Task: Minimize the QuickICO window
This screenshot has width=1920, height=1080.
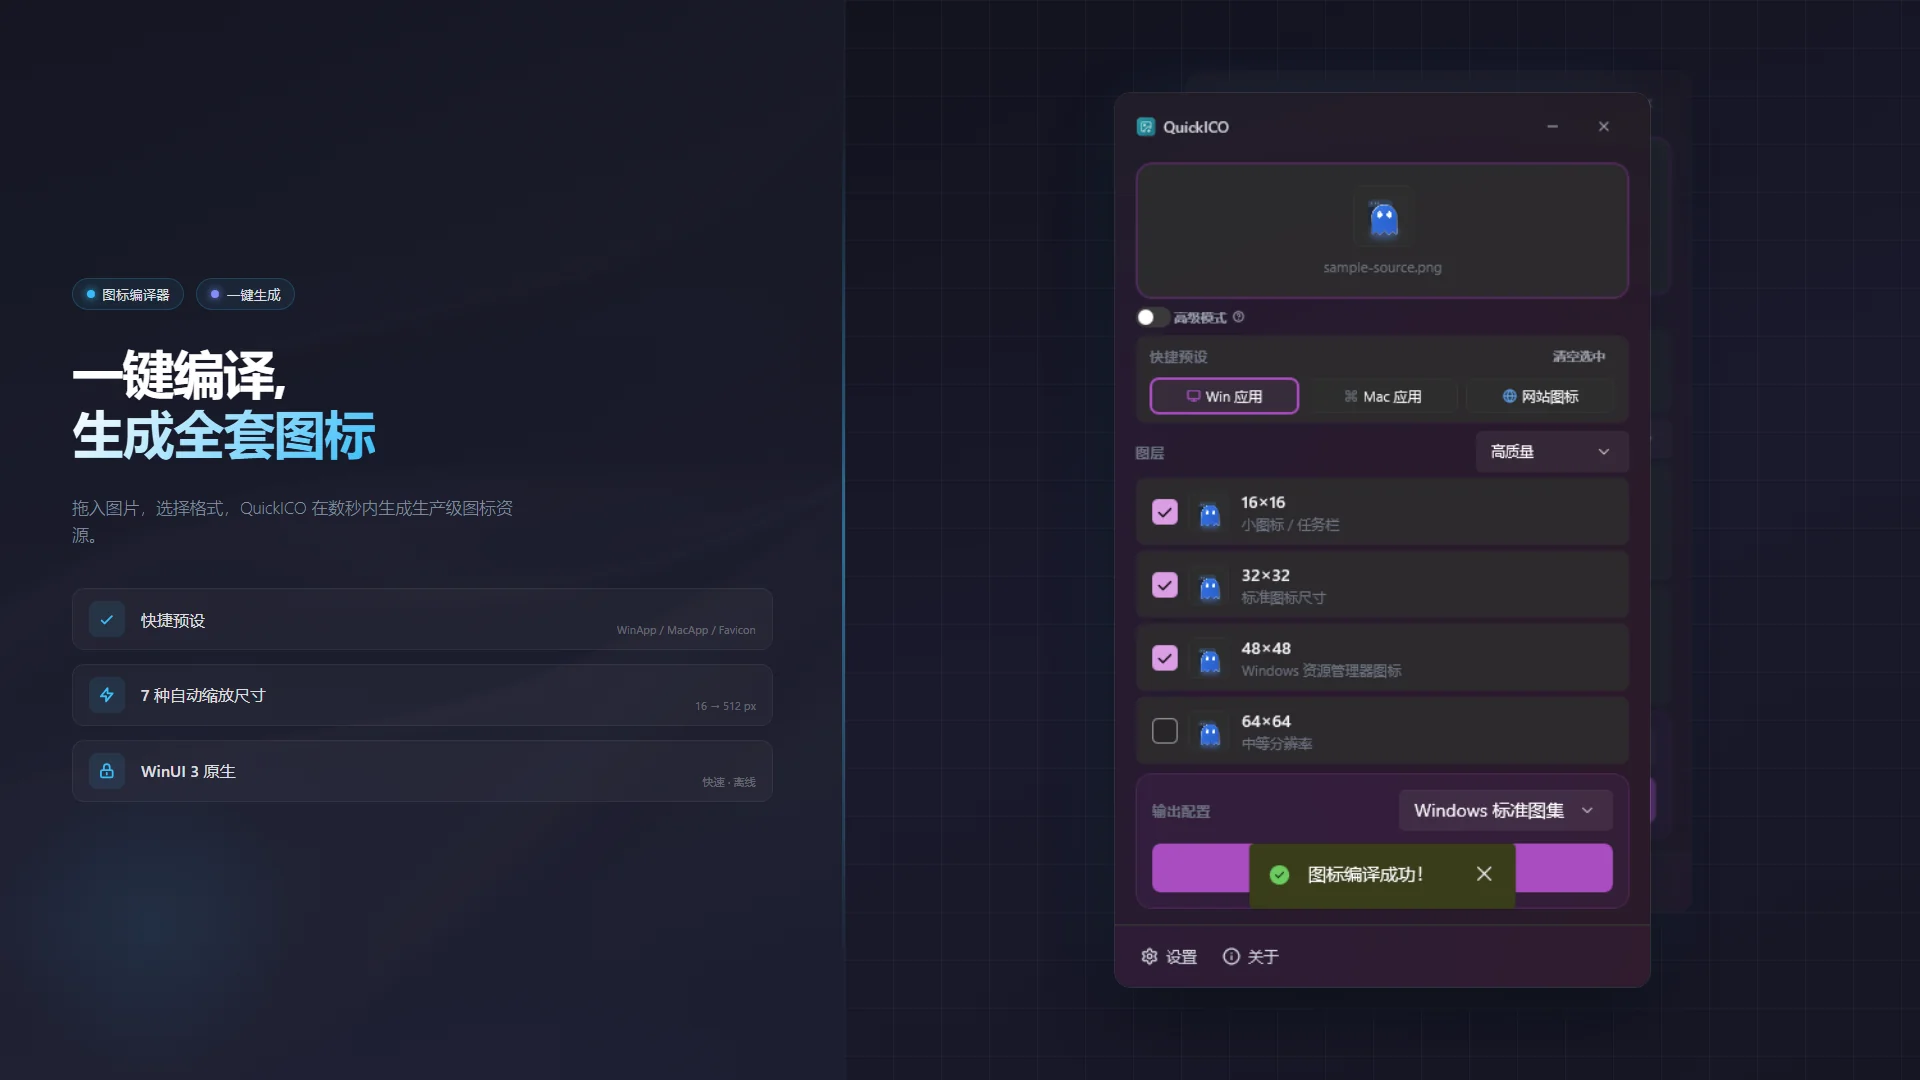Action: tap(1552, 127)
